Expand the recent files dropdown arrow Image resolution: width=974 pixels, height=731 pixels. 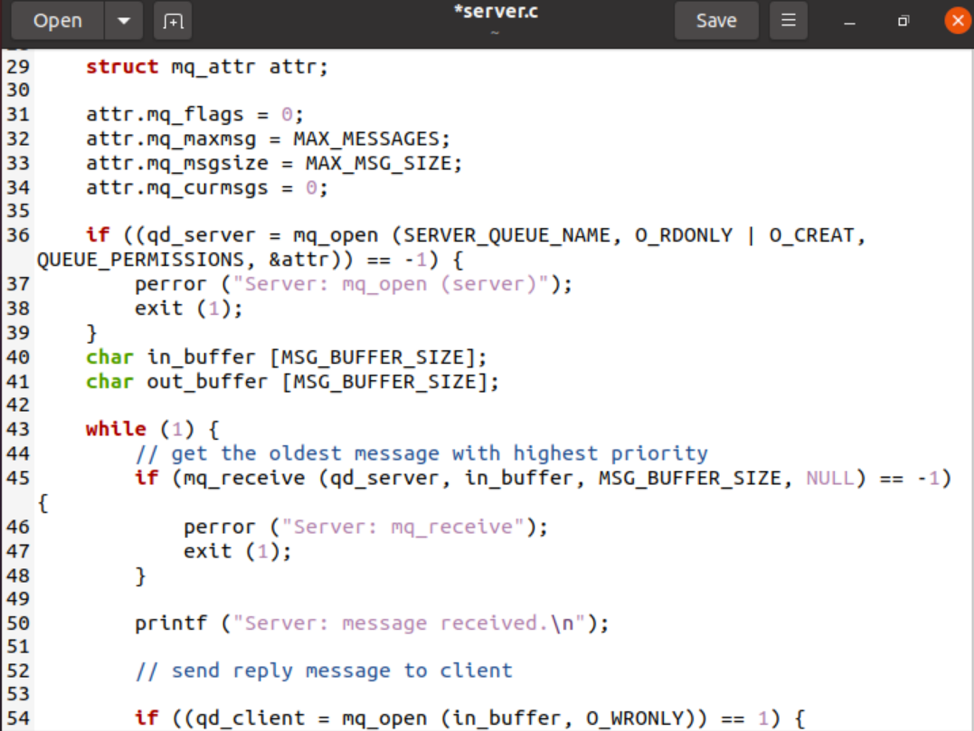[124, 20]
